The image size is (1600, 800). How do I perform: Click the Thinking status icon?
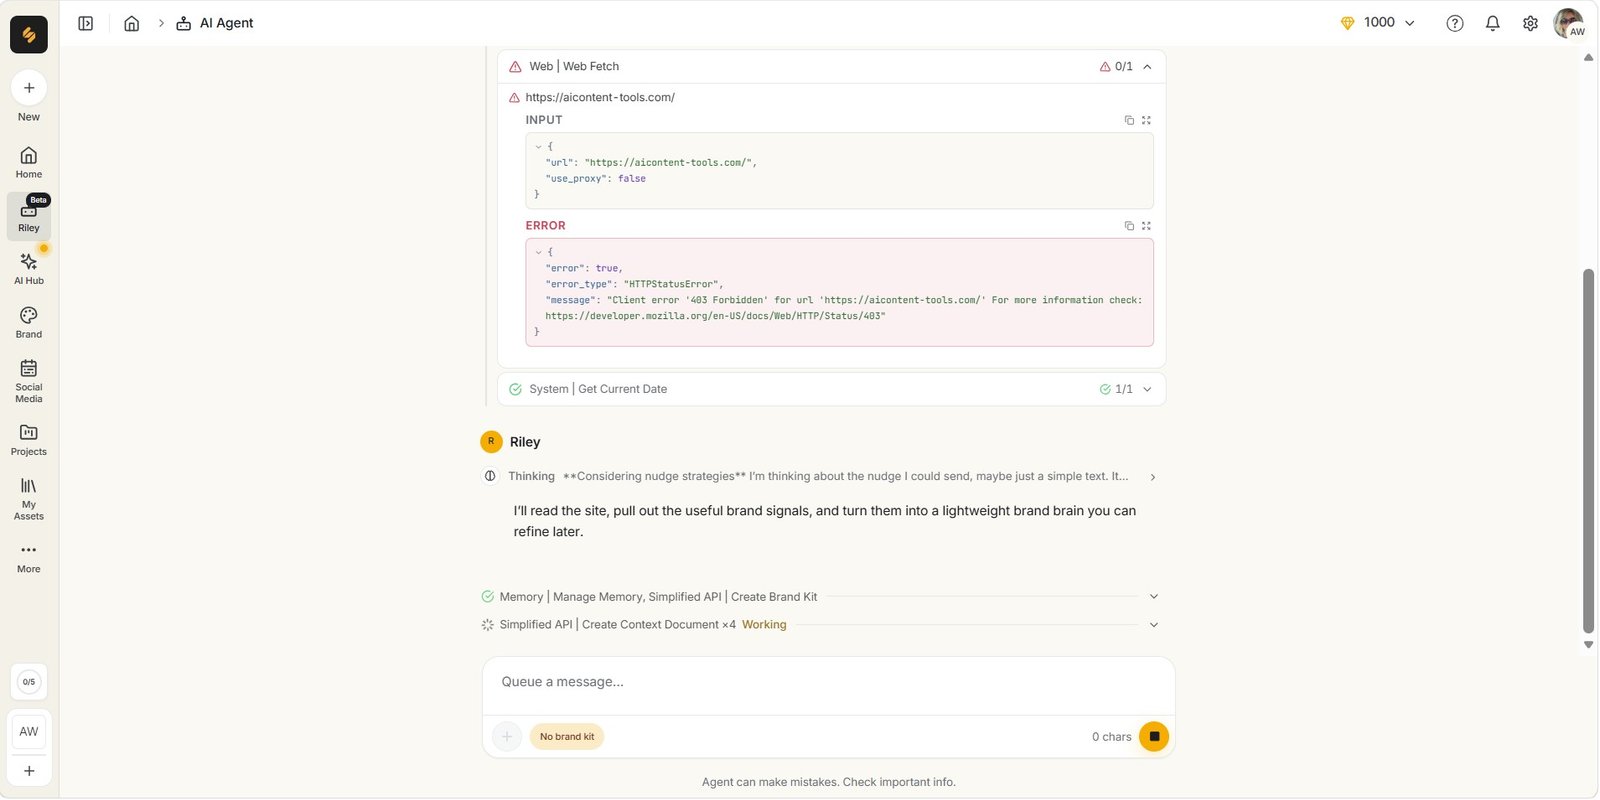click(x=490, y=477)
